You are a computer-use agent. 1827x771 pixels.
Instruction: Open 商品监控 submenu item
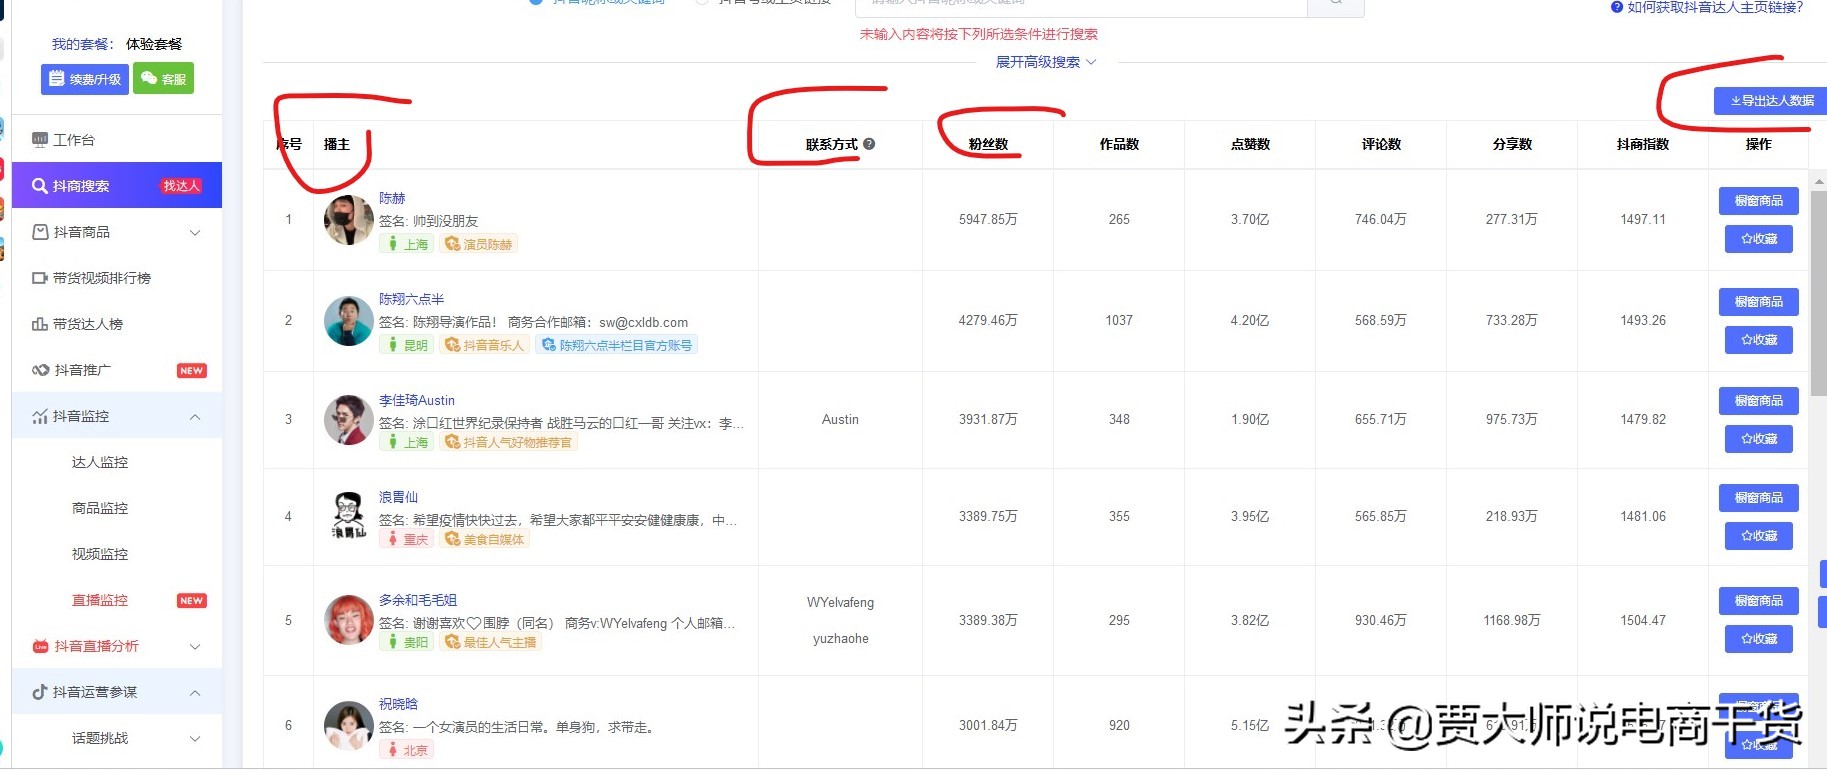(100, 508)
